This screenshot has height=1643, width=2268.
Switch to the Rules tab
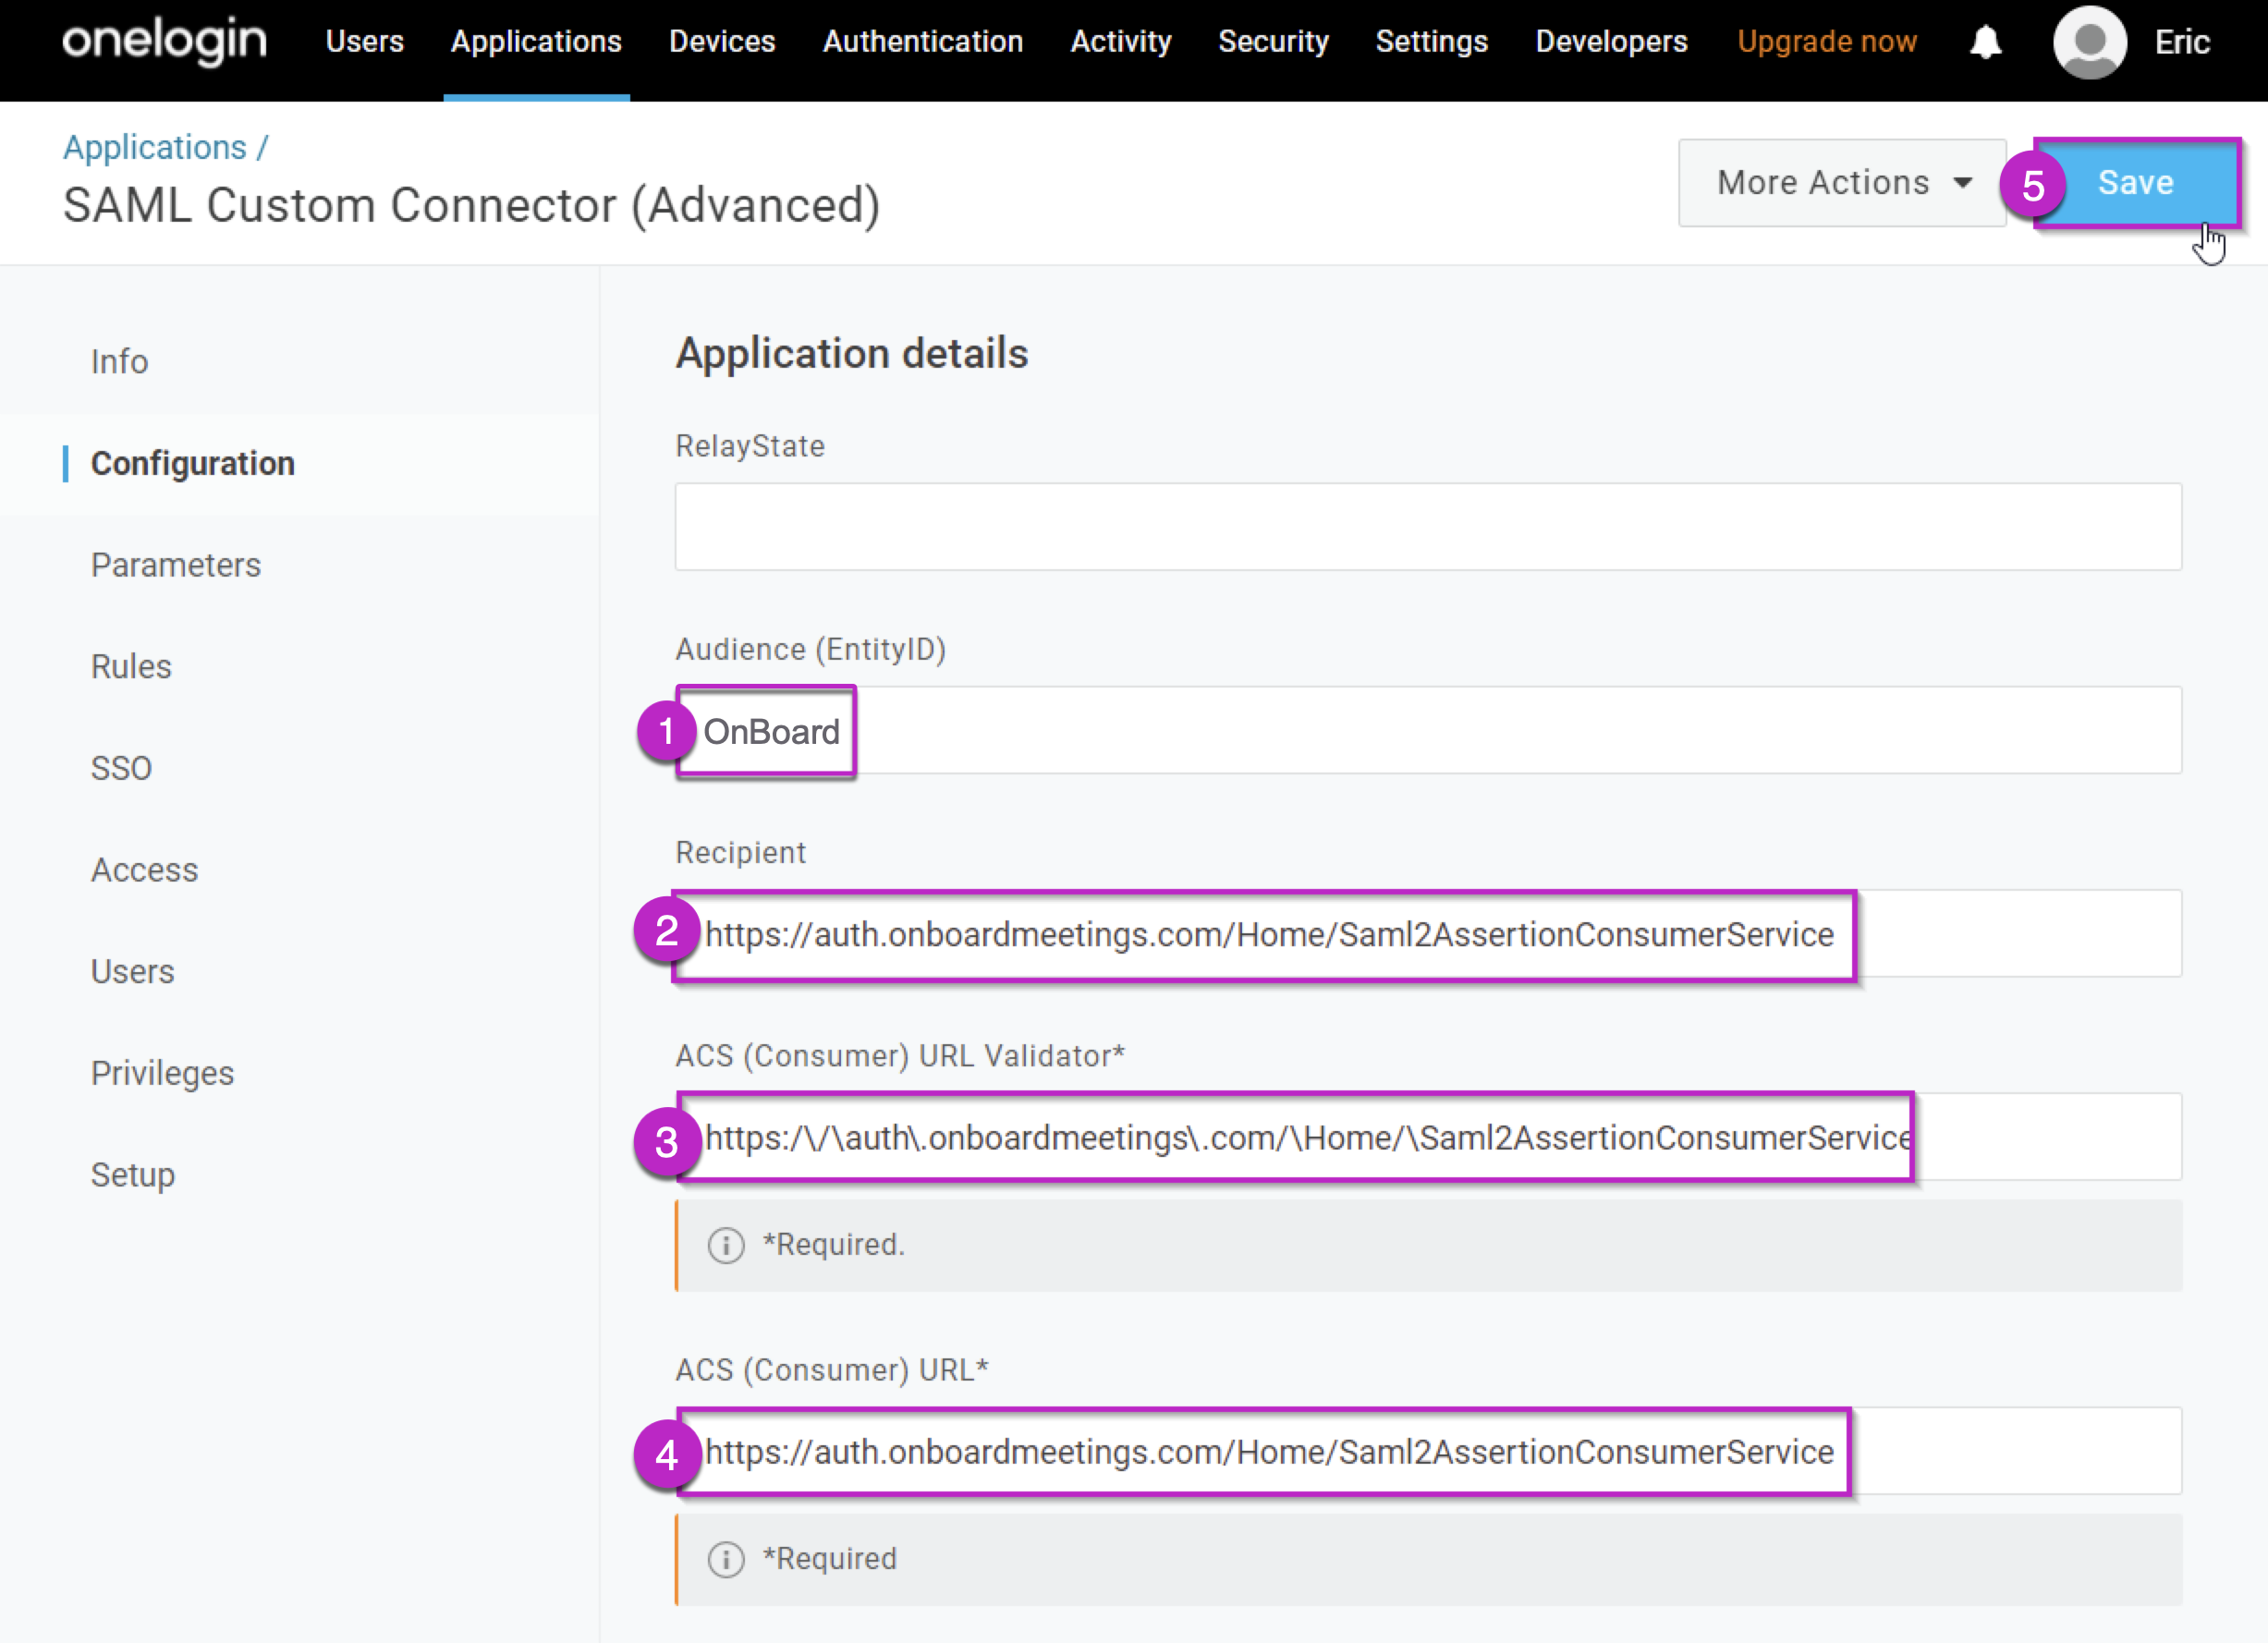coord(131,667)
